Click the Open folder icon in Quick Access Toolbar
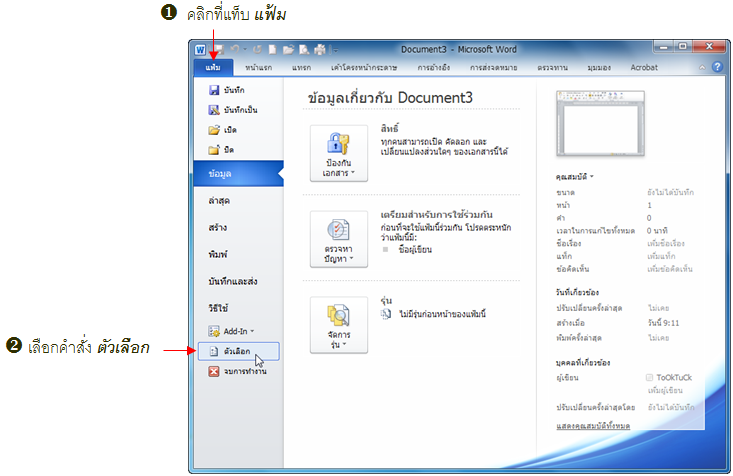 click(x=288, y=49)
